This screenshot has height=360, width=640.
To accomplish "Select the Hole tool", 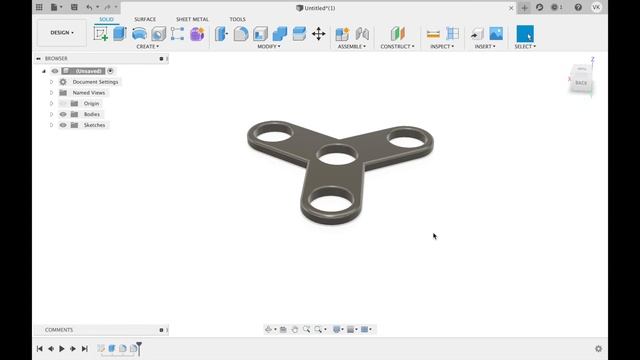I will click(158, 34).
